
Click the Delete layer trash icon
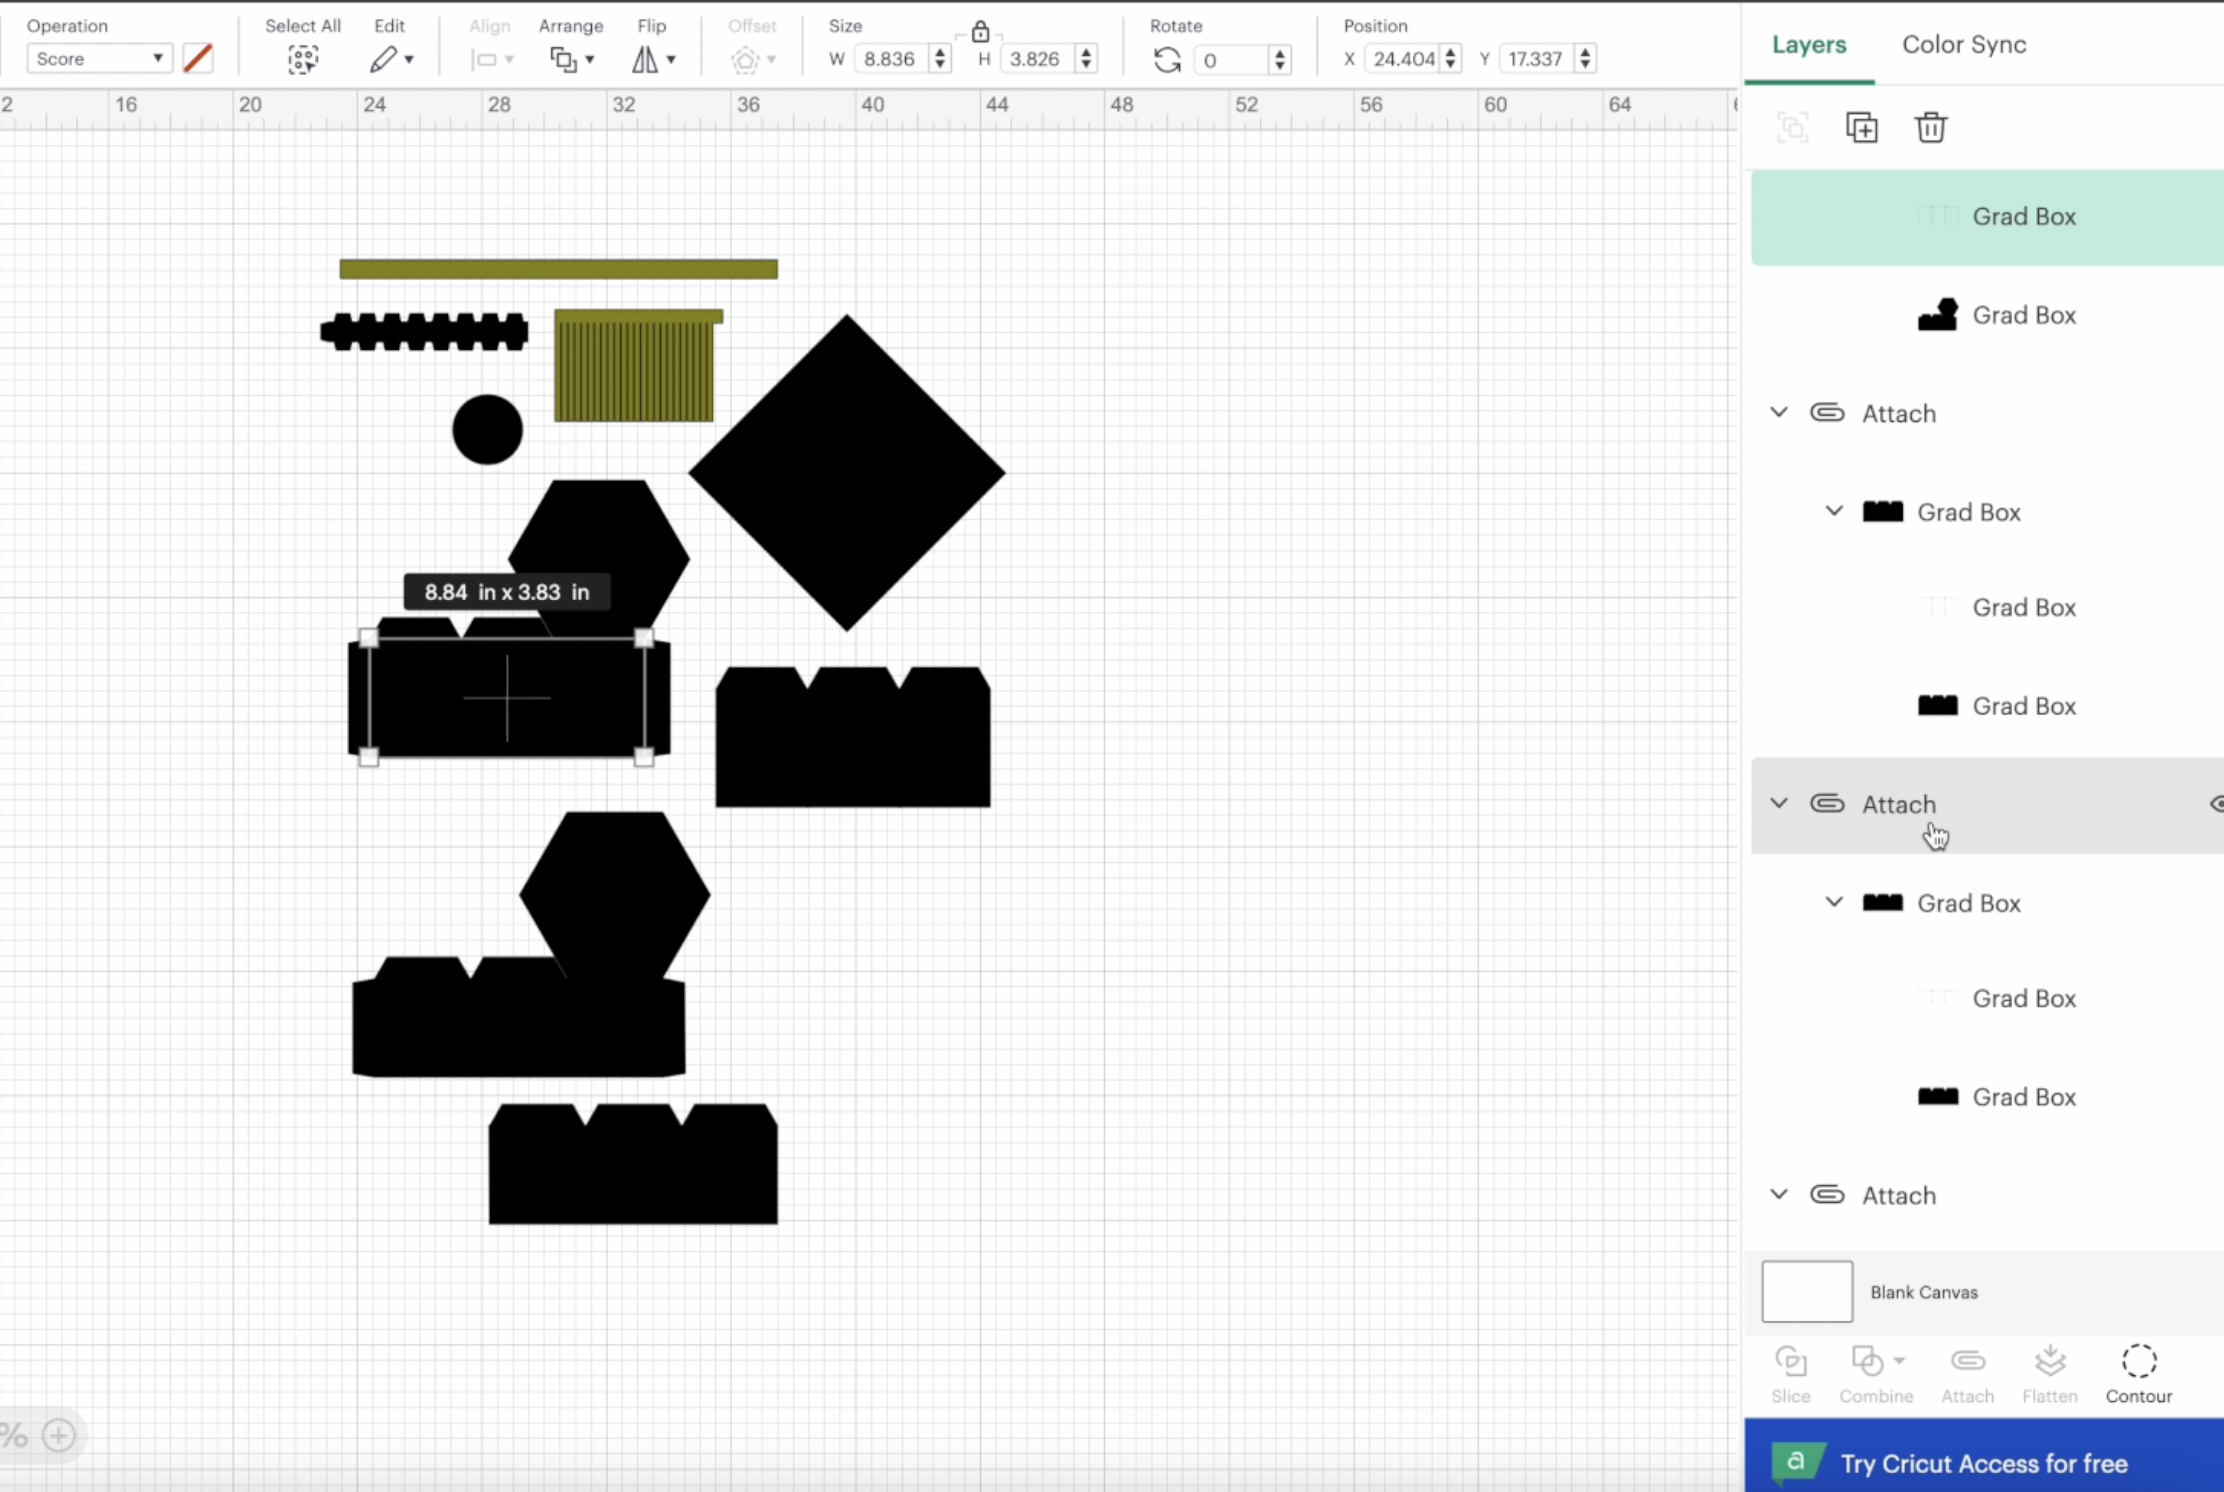click(x=1931, y=127)
